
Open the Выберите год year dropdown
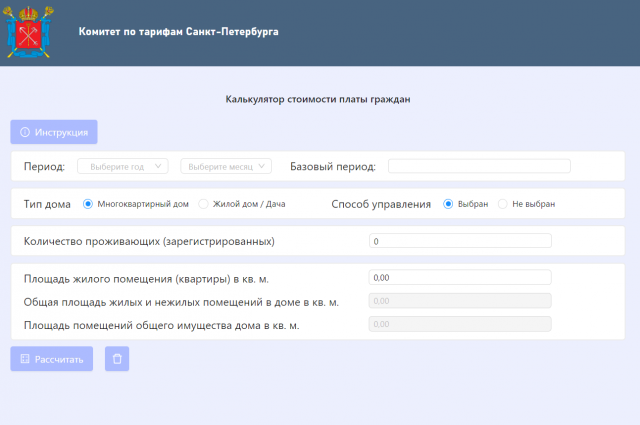(x=123, y=166)
